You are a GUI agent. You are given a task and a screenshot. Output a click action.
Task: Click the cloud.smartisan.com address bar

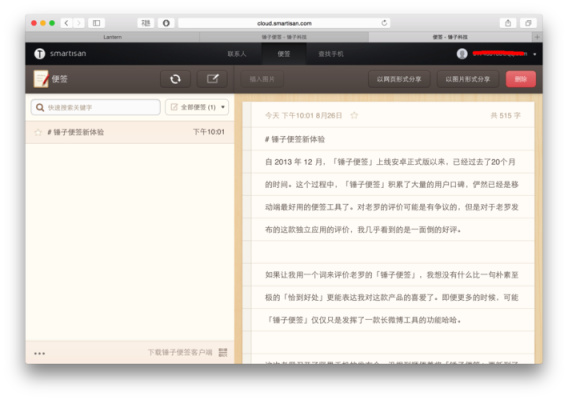click(x=284, y=23)
